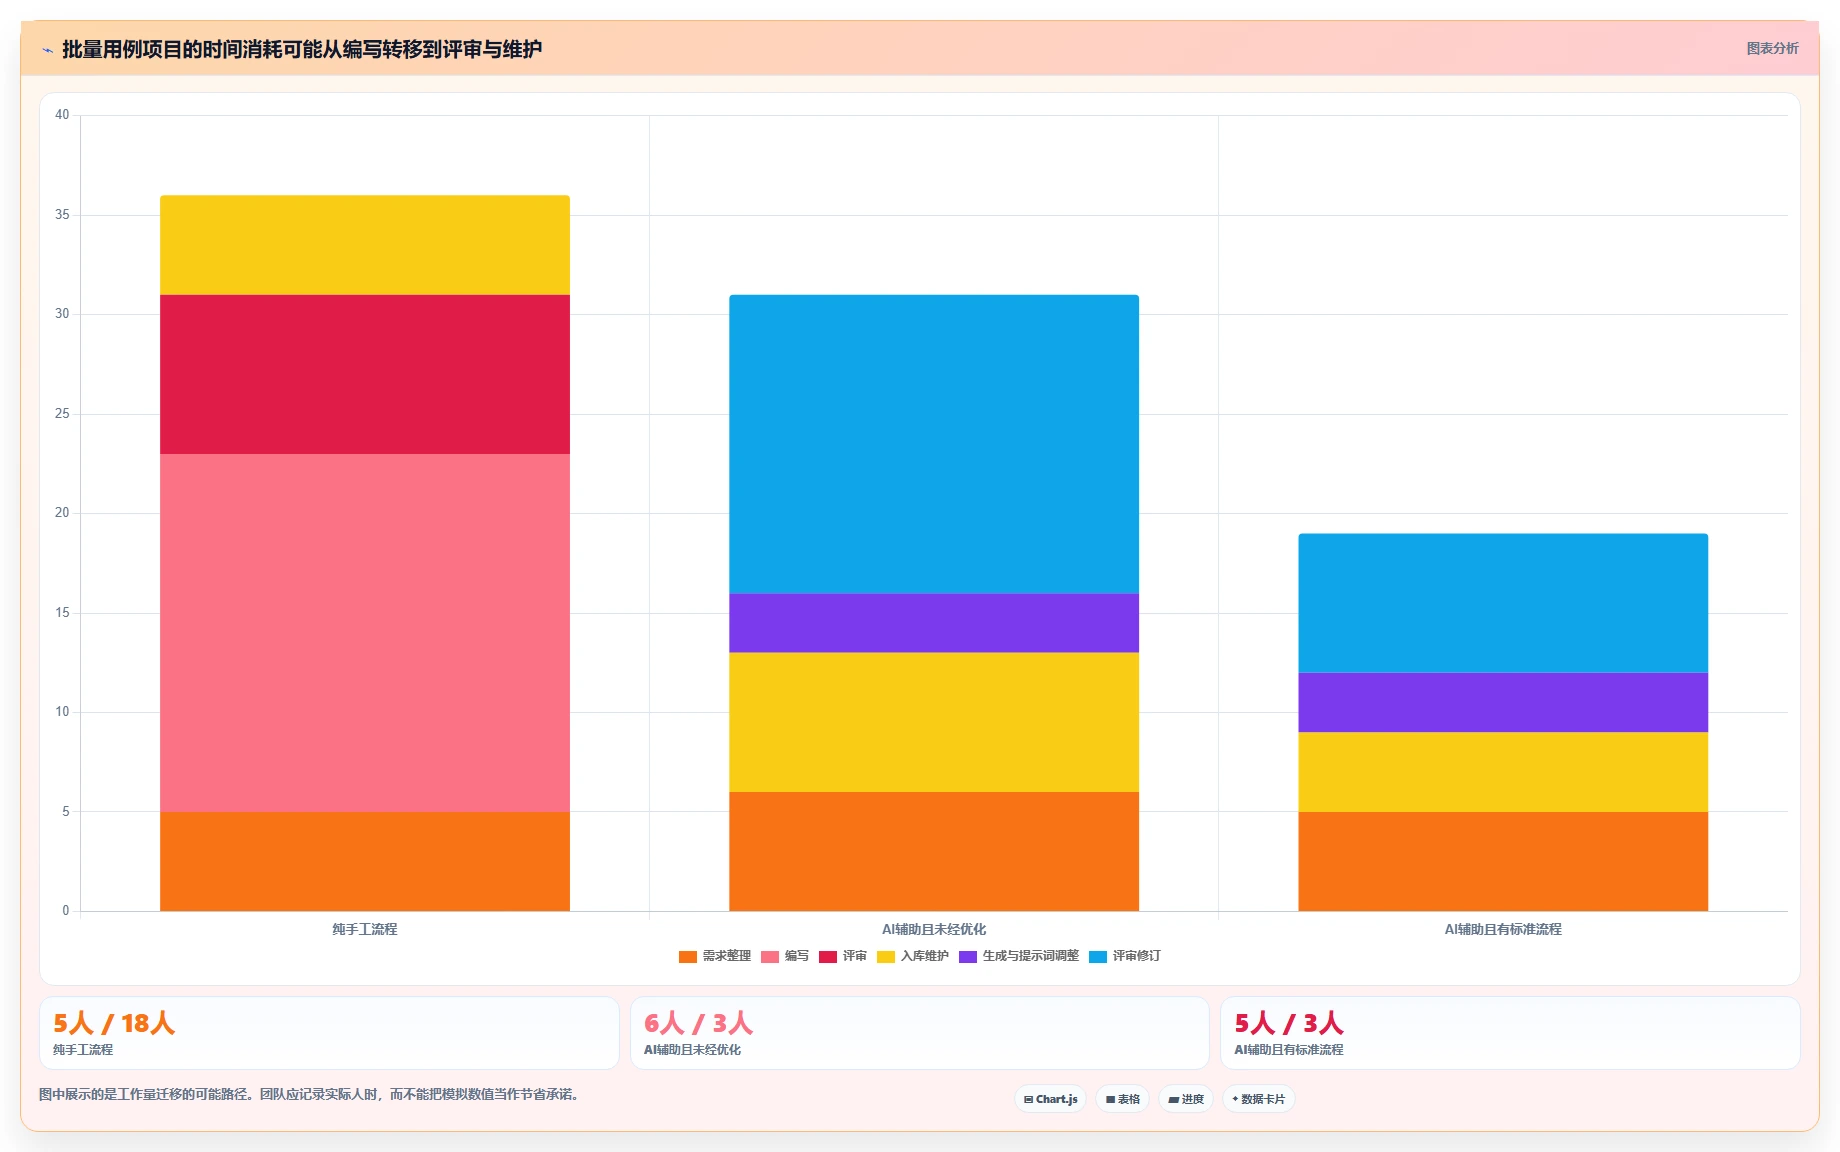Click the 图表分析 label in header
This screenshot has width=1840, height=1152.
pyautogui.click(x=1772, y=48)
